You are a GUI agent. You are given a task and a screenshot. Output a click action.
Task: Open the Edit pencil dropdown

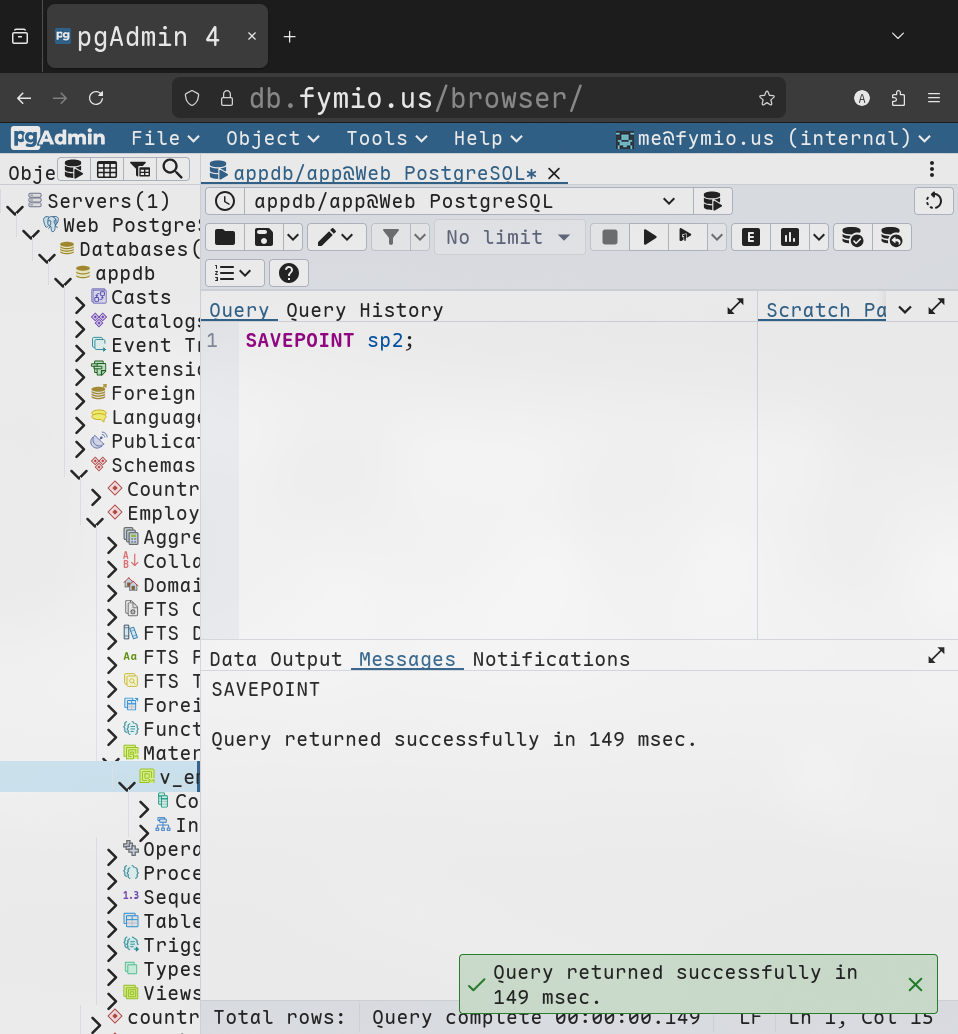coord(336,237)
